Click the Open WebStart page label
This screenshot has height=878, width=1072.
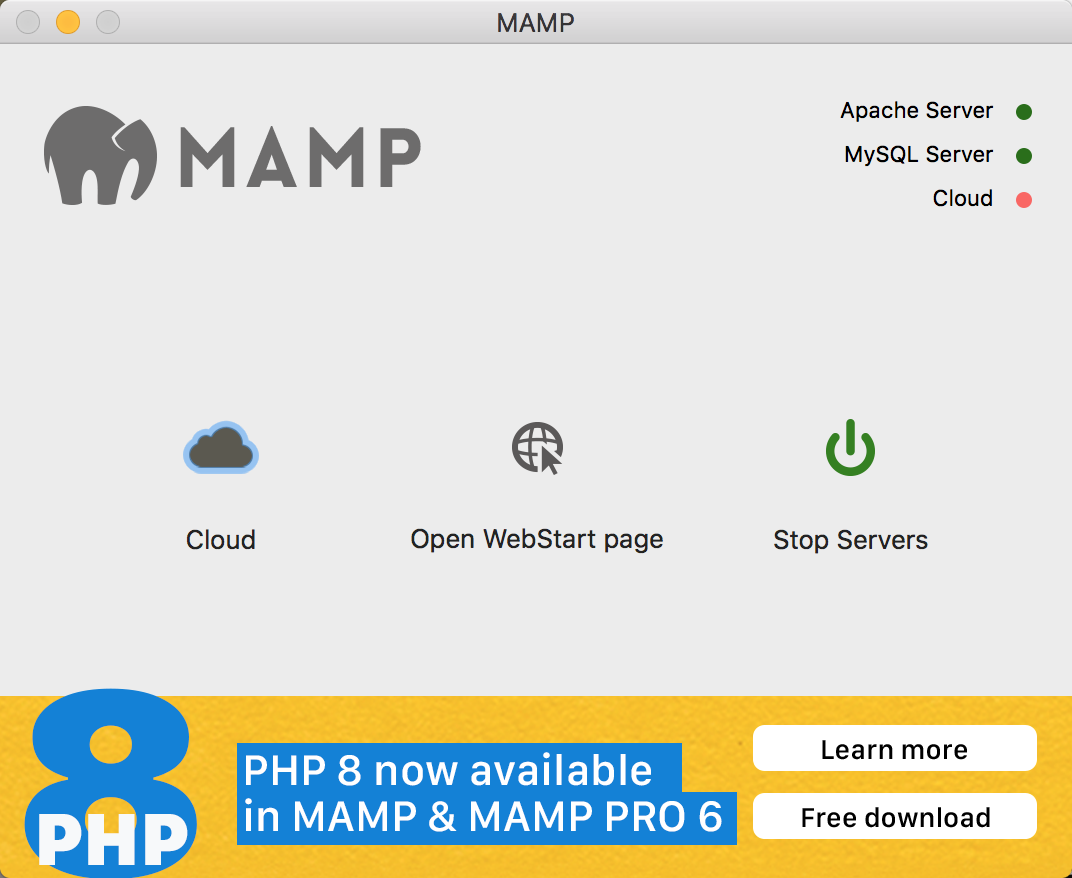[x=537, y=540]
